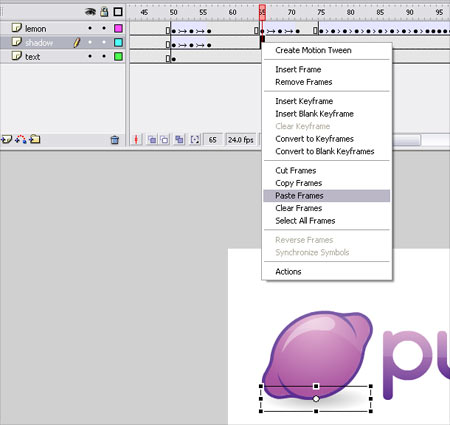Select the text layer name
This screenshot has width=450, height=425.
pyautogui.click(x=33, y=57)
